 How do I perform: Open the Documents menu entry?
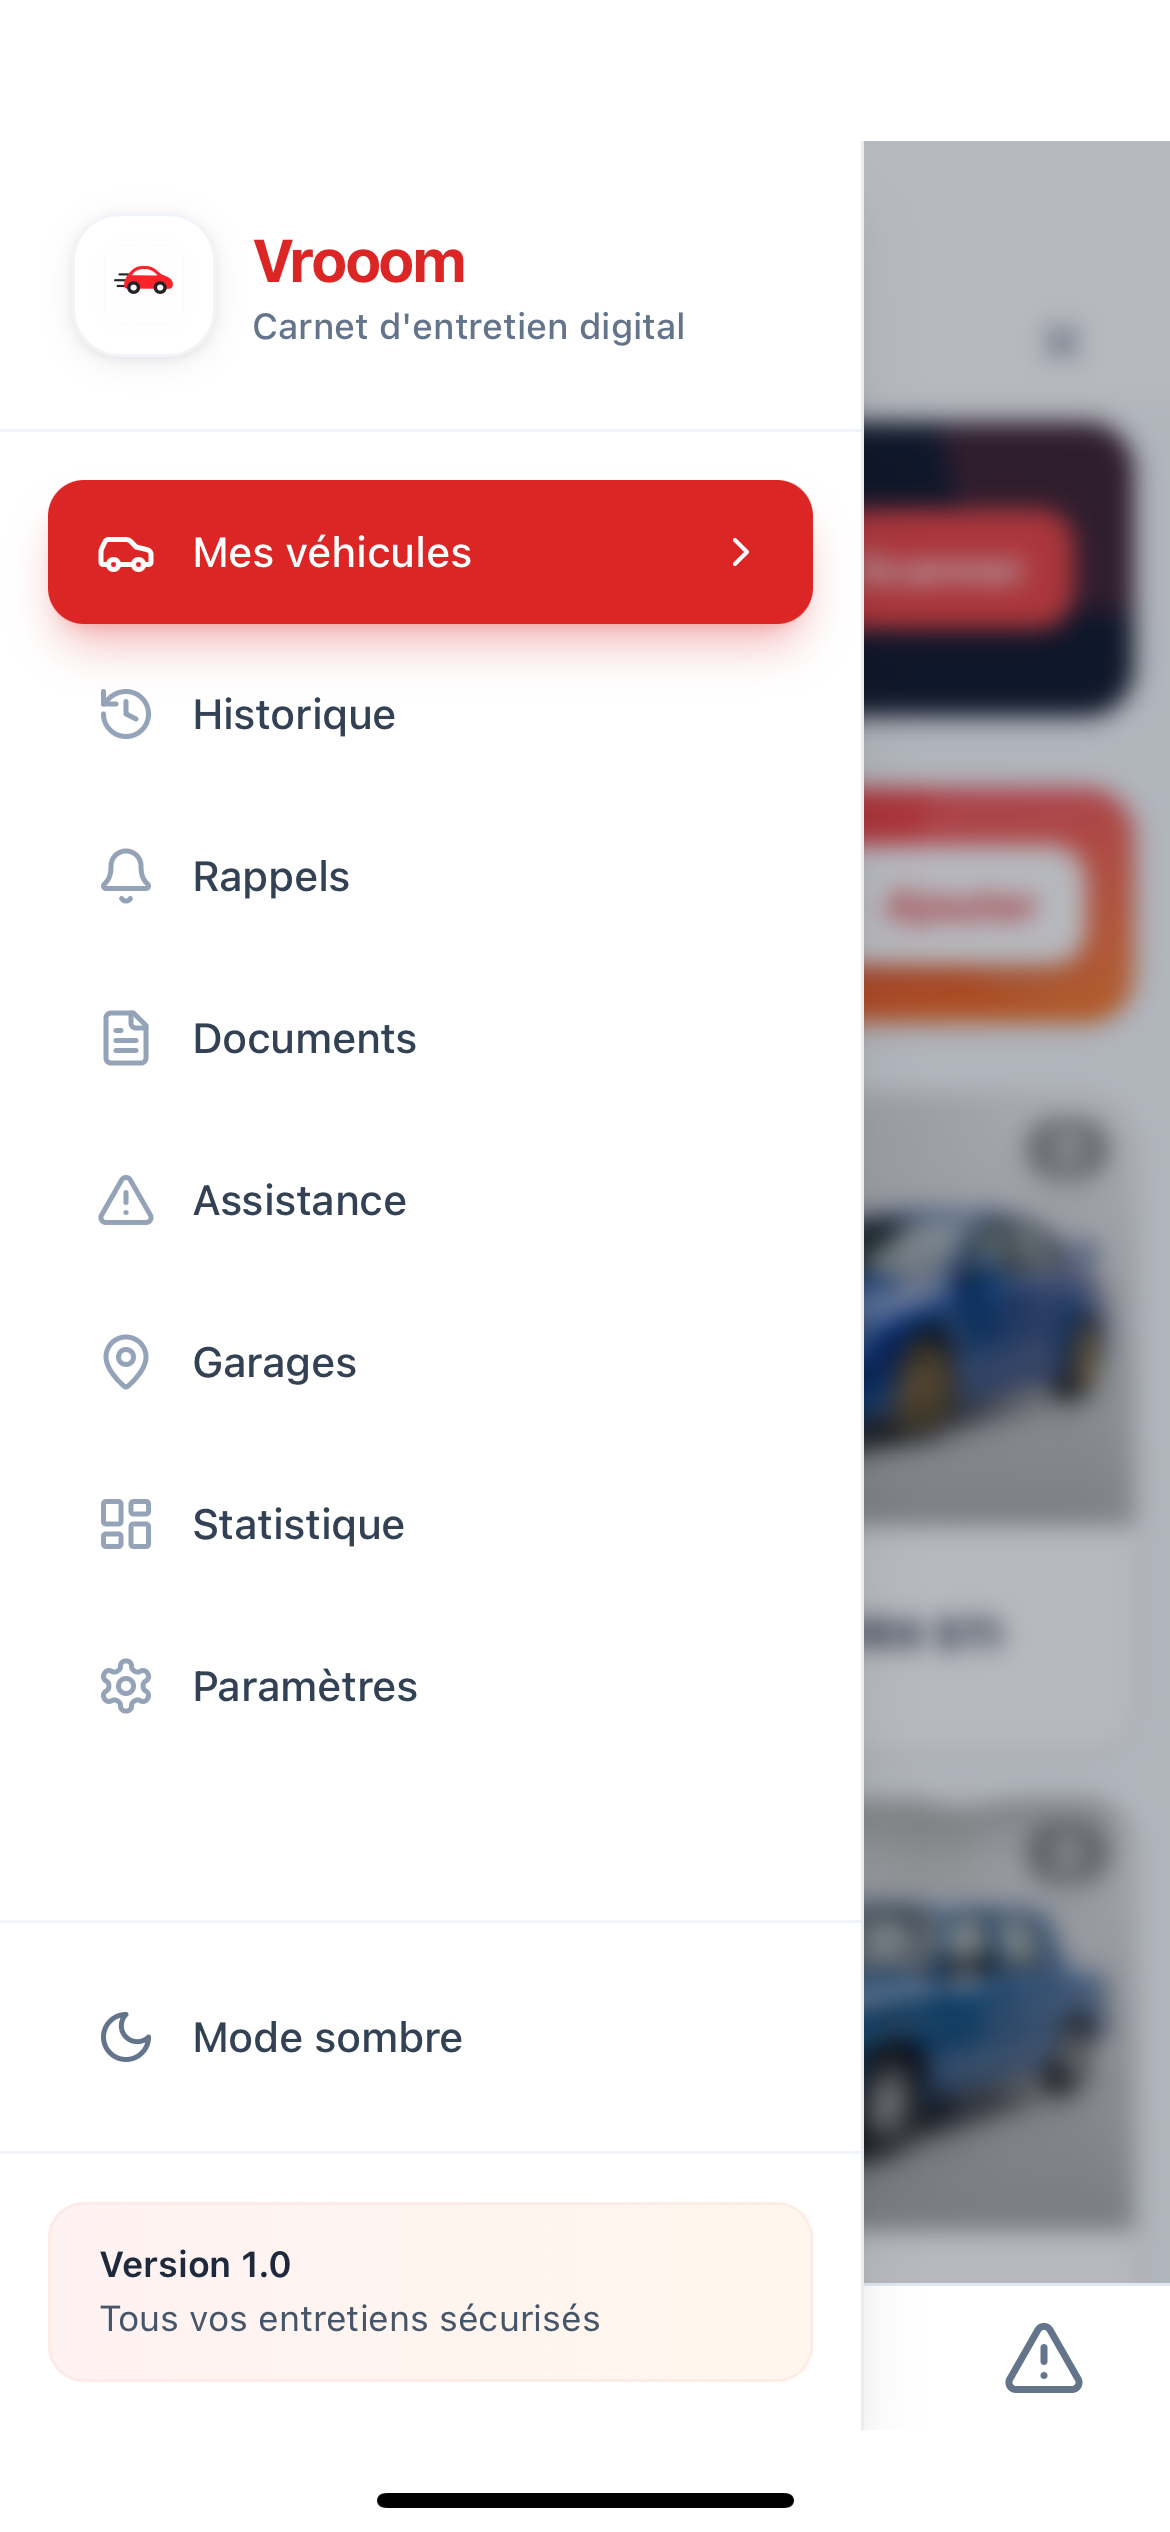[x=304, y=1038]
